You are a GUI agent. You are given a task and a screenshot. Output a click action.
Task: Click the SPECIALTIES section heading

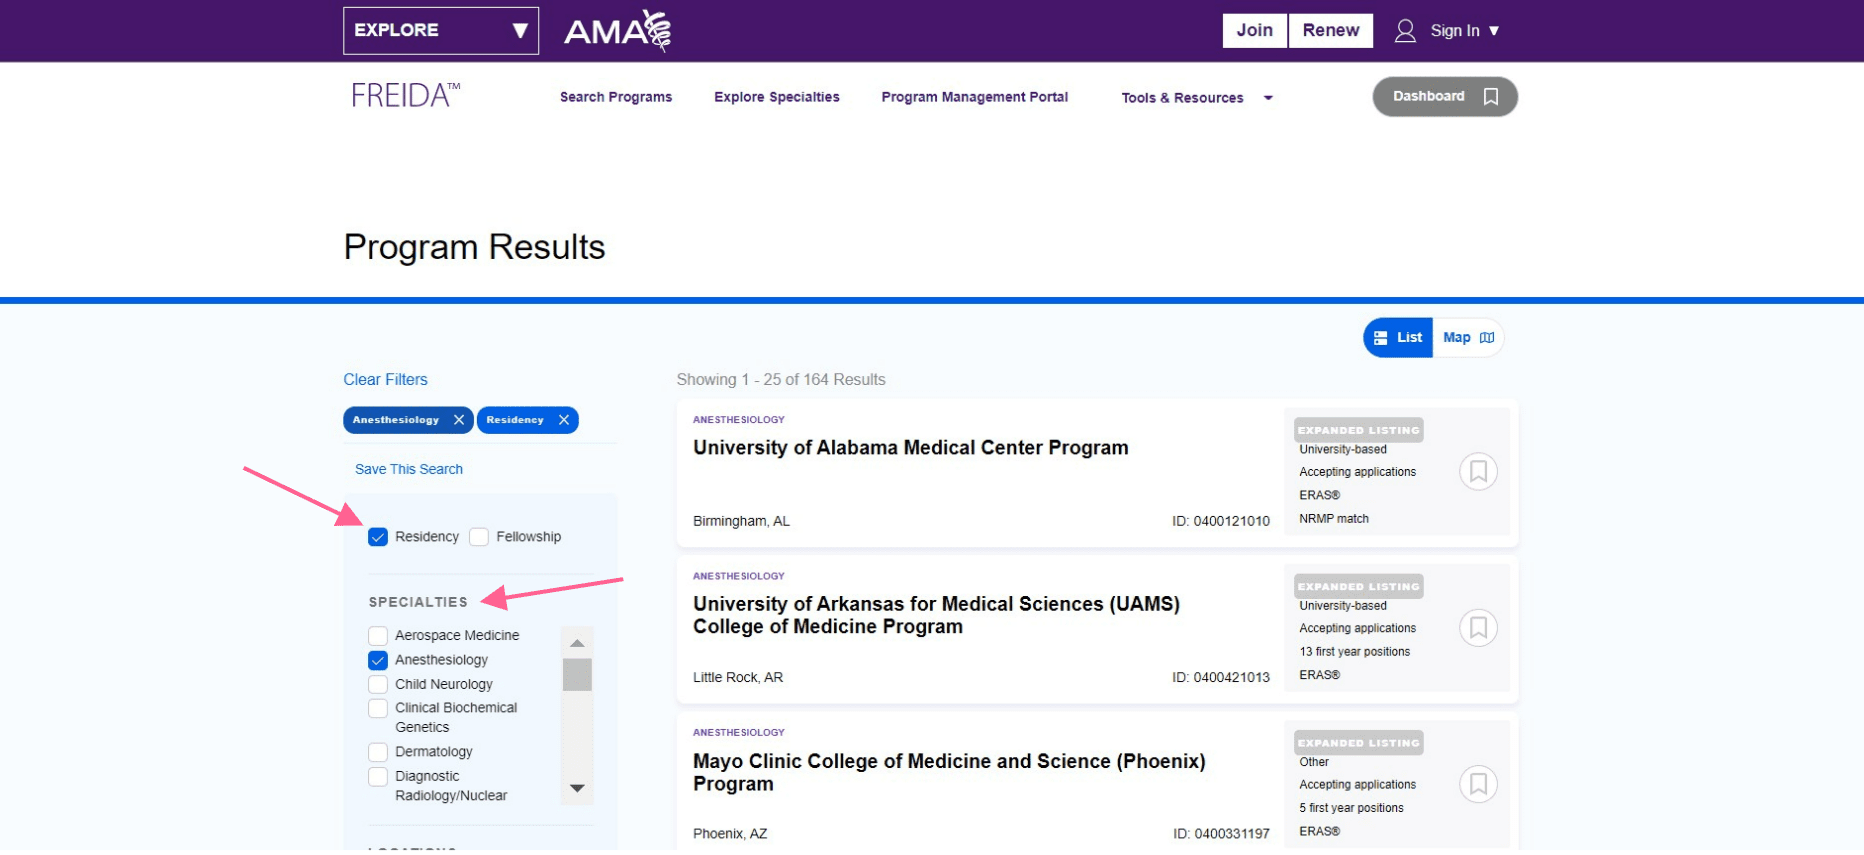(x=418, y=602)
